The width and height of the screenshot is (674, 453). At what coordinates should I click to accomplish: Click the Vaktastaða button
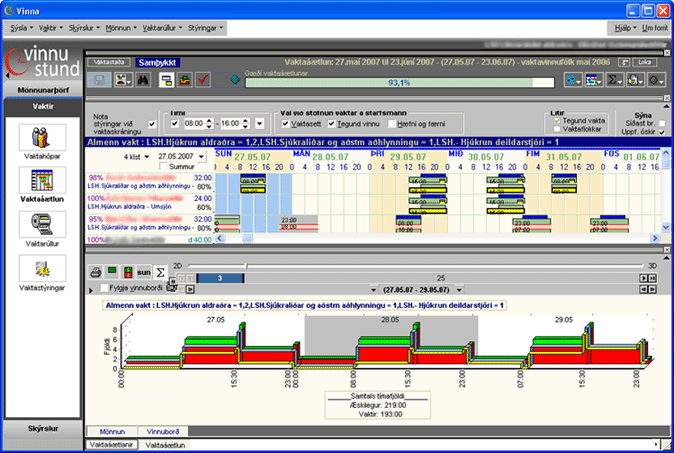(109, 63)
